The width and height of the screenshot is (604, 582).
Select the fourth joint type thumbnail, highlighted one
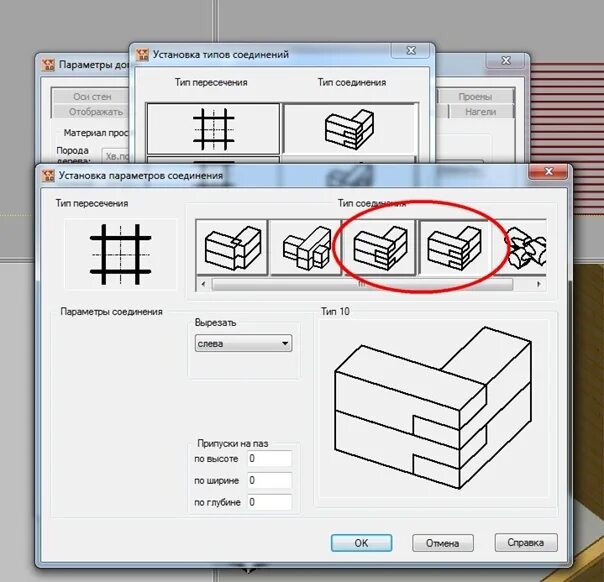pos(454,247)
